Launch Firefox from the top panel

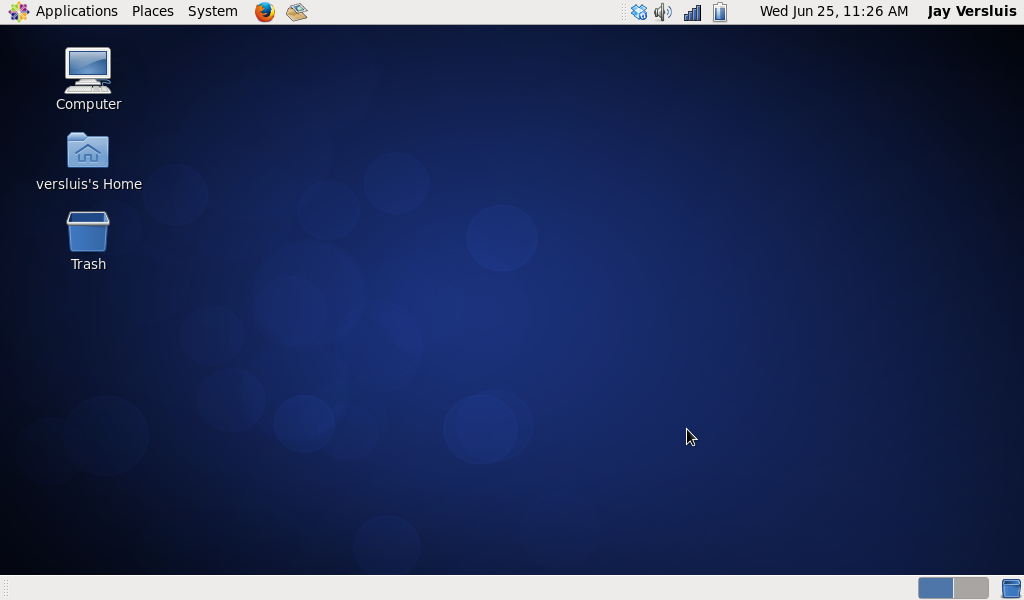pos(264,12)
